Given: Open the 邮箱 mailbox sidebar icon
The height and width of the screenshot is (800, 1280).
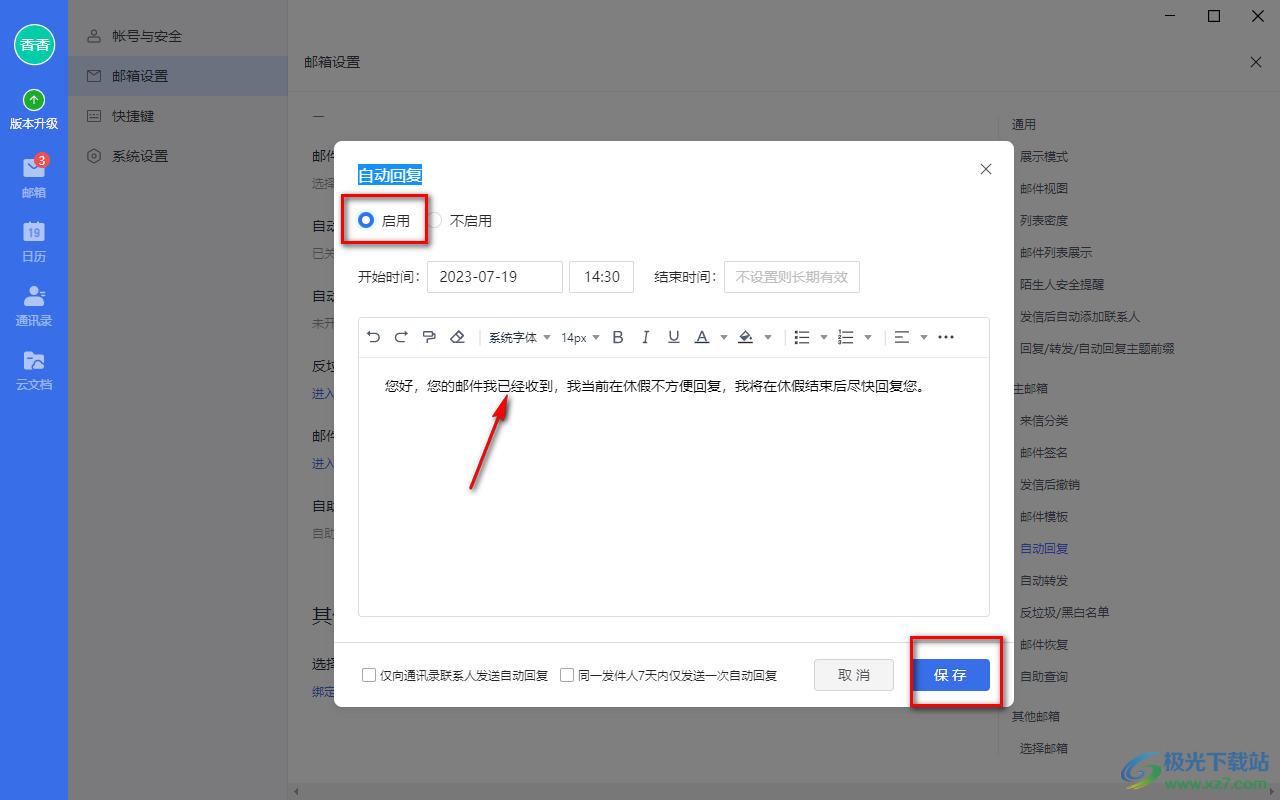Looking at the screenshot, I should (x=34, y=176).
